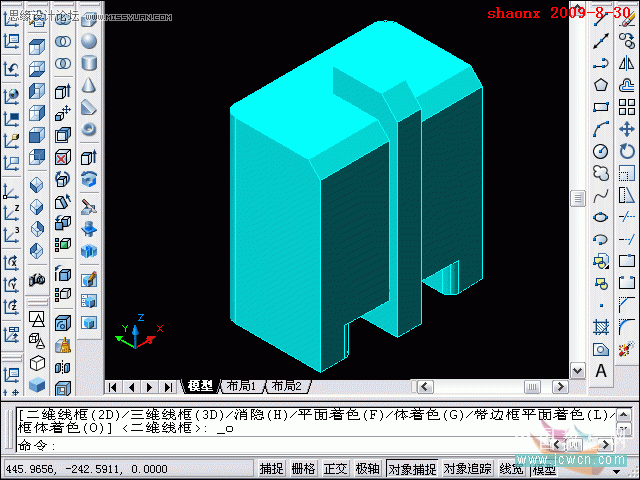Select the Move modify tool

627,129
